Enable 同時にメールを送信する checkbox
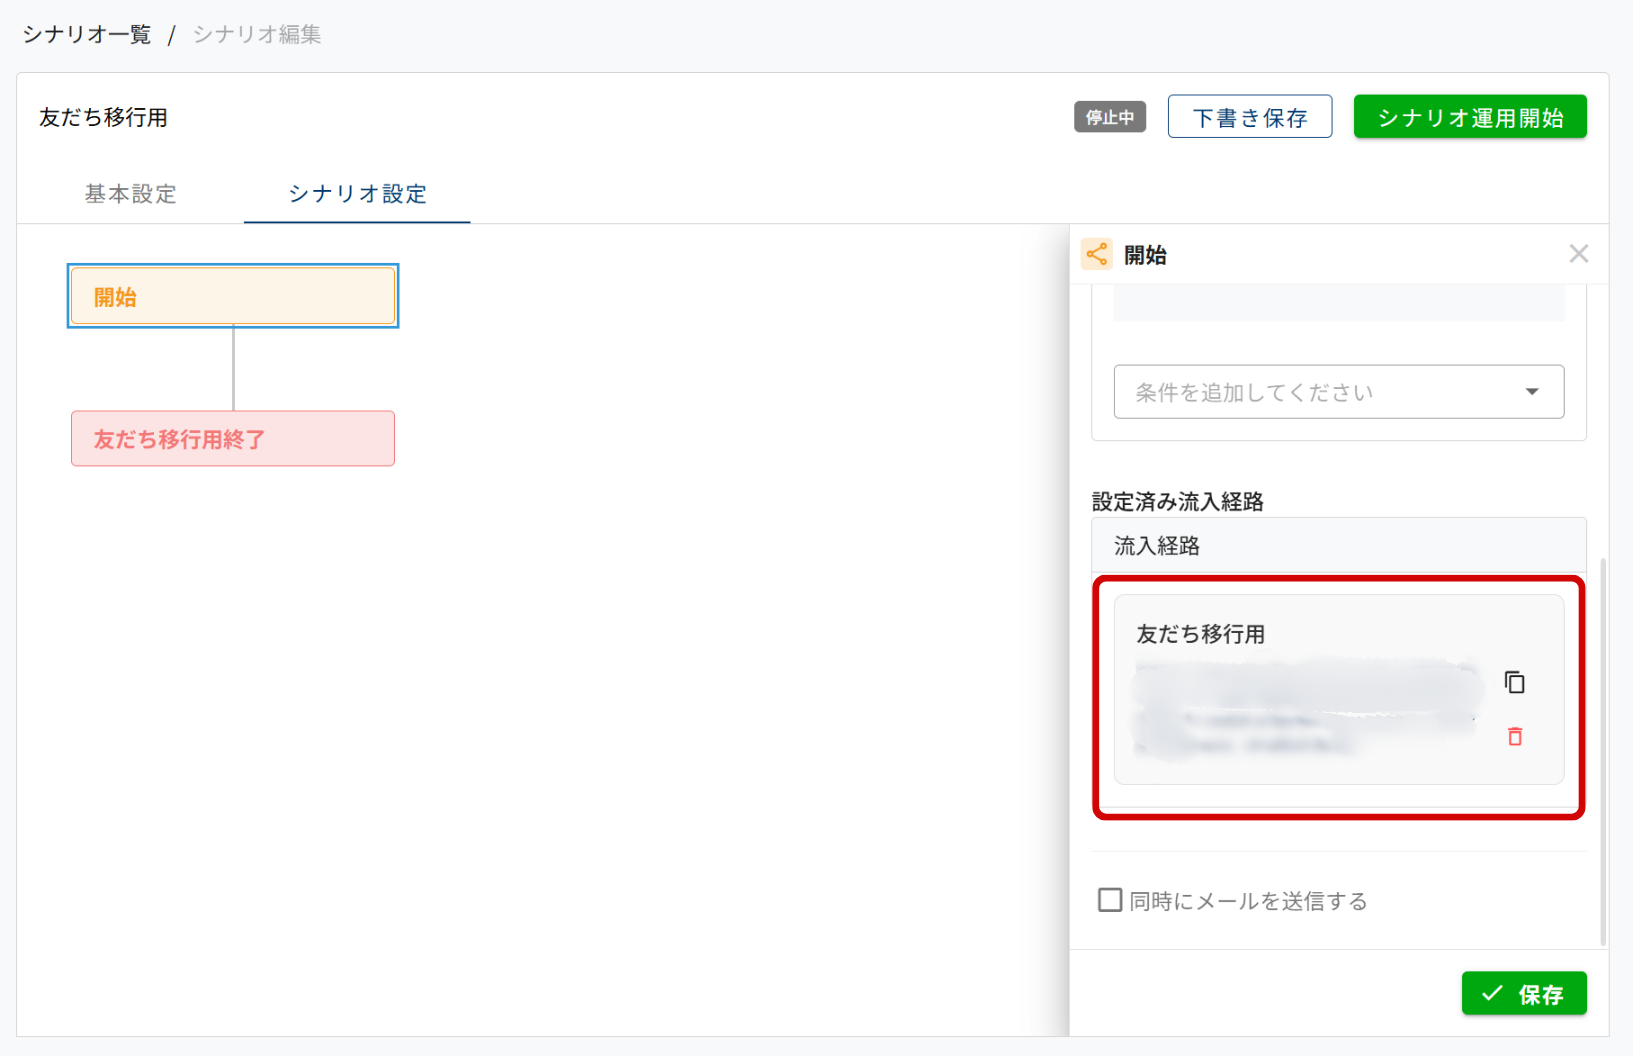This screenshot has height=1056, width=1634. 1110,900
